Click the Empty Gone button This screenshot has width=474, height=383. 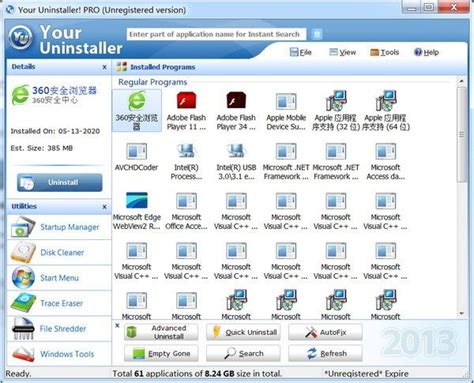point(161,353)
